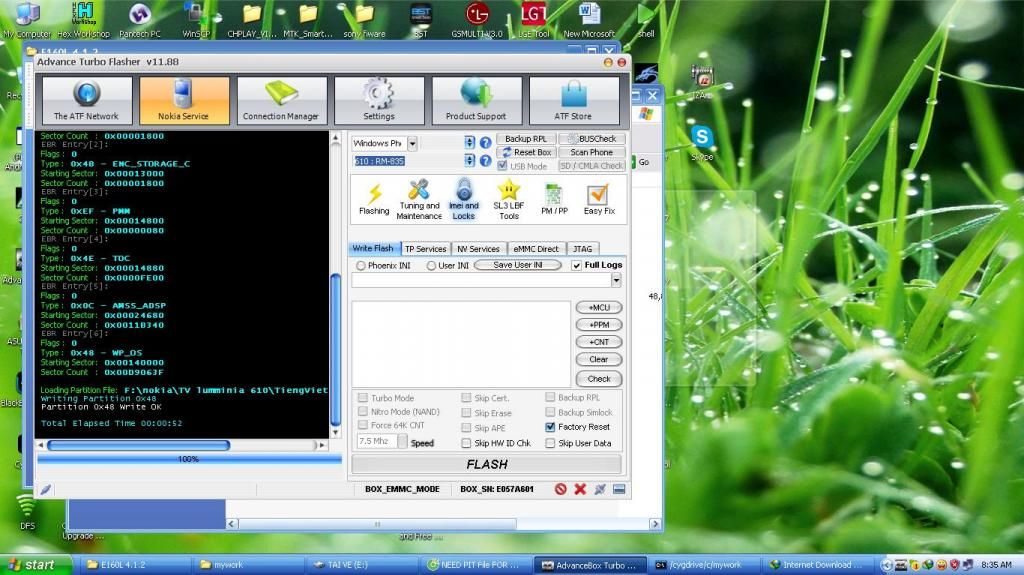Click help icon beside Windows Phone dropdown
The image size is (1024, 575).
tap(485, 142)
